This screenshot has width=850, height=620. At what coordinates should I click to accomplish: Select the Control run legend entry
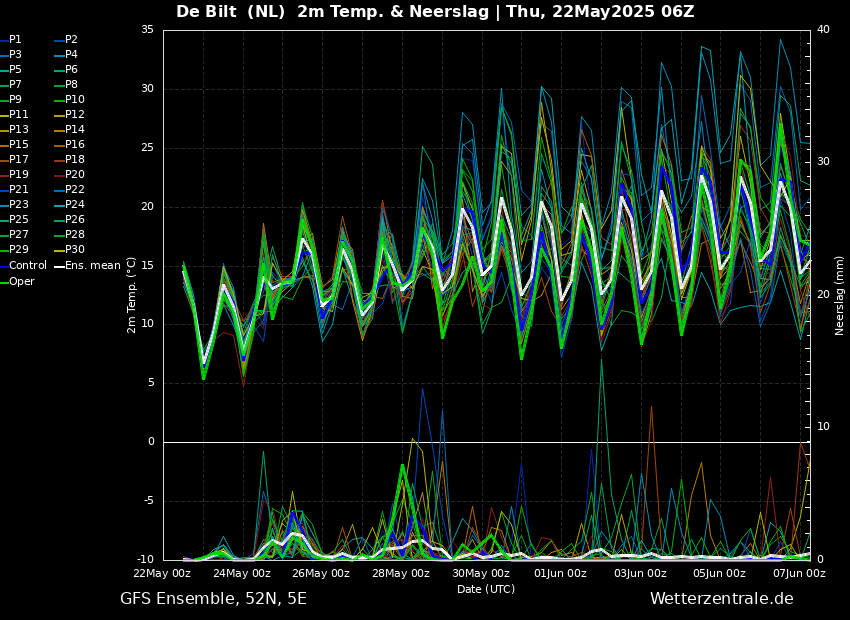point(27,266)
